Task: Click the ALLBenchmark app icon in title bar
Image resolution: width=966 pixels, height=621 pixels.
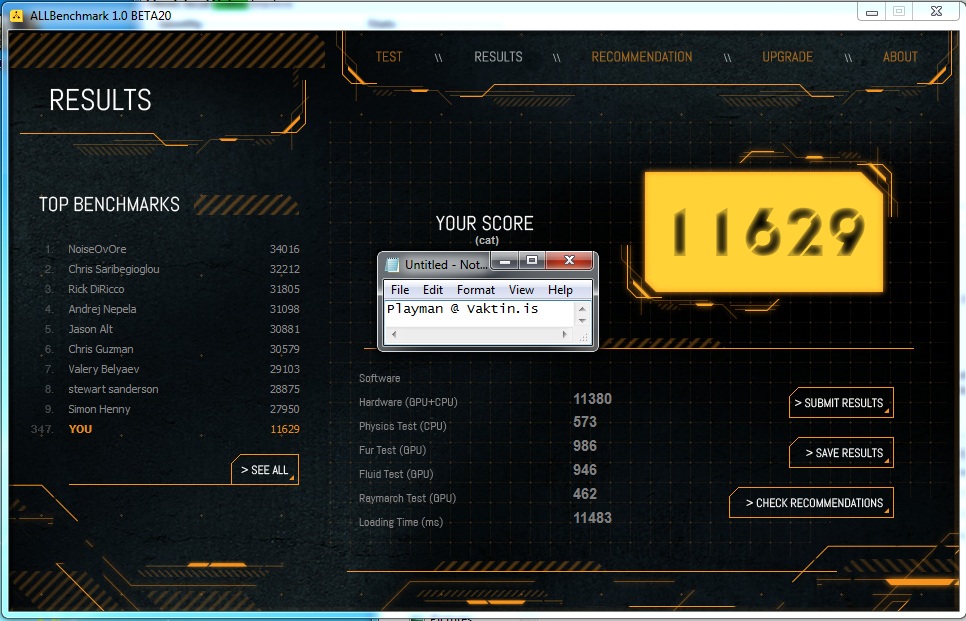Action: (17, 15)
